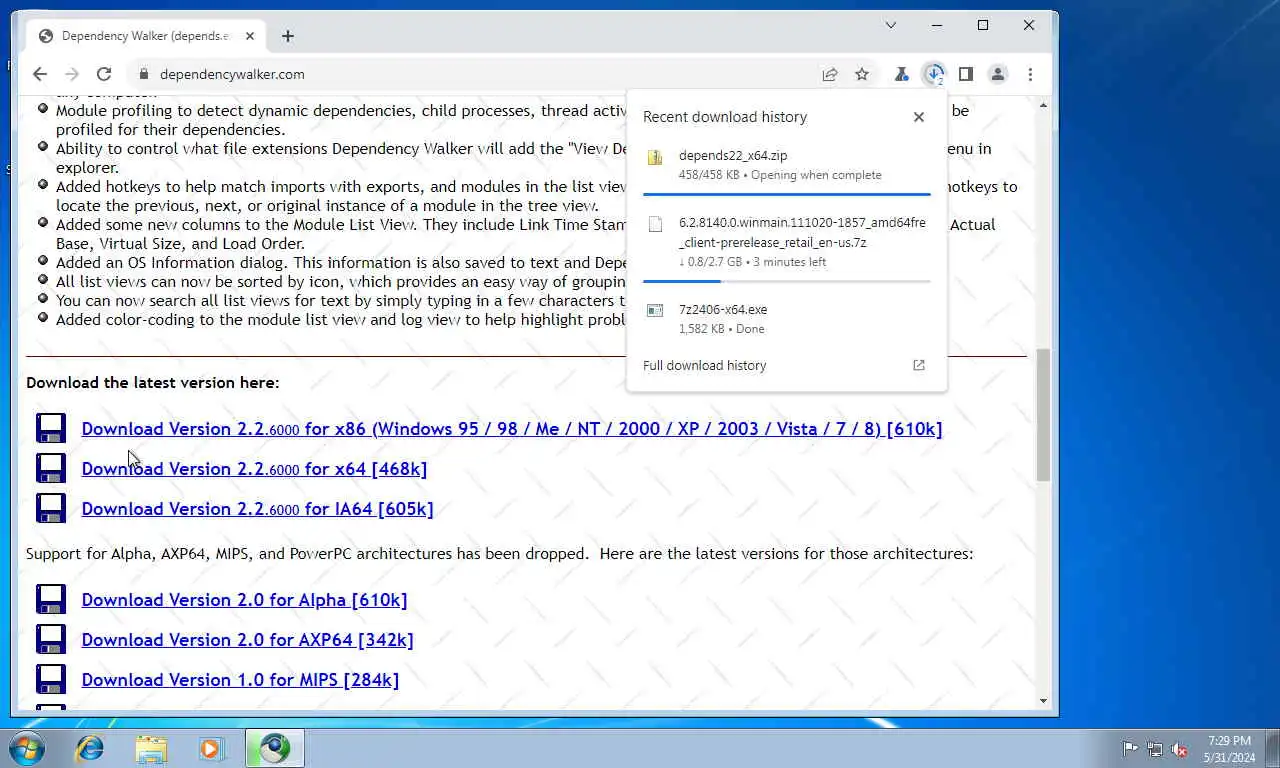The image size is (1280, 768).
Task: Open a new browser tab
Action: (x=288, y=36)
